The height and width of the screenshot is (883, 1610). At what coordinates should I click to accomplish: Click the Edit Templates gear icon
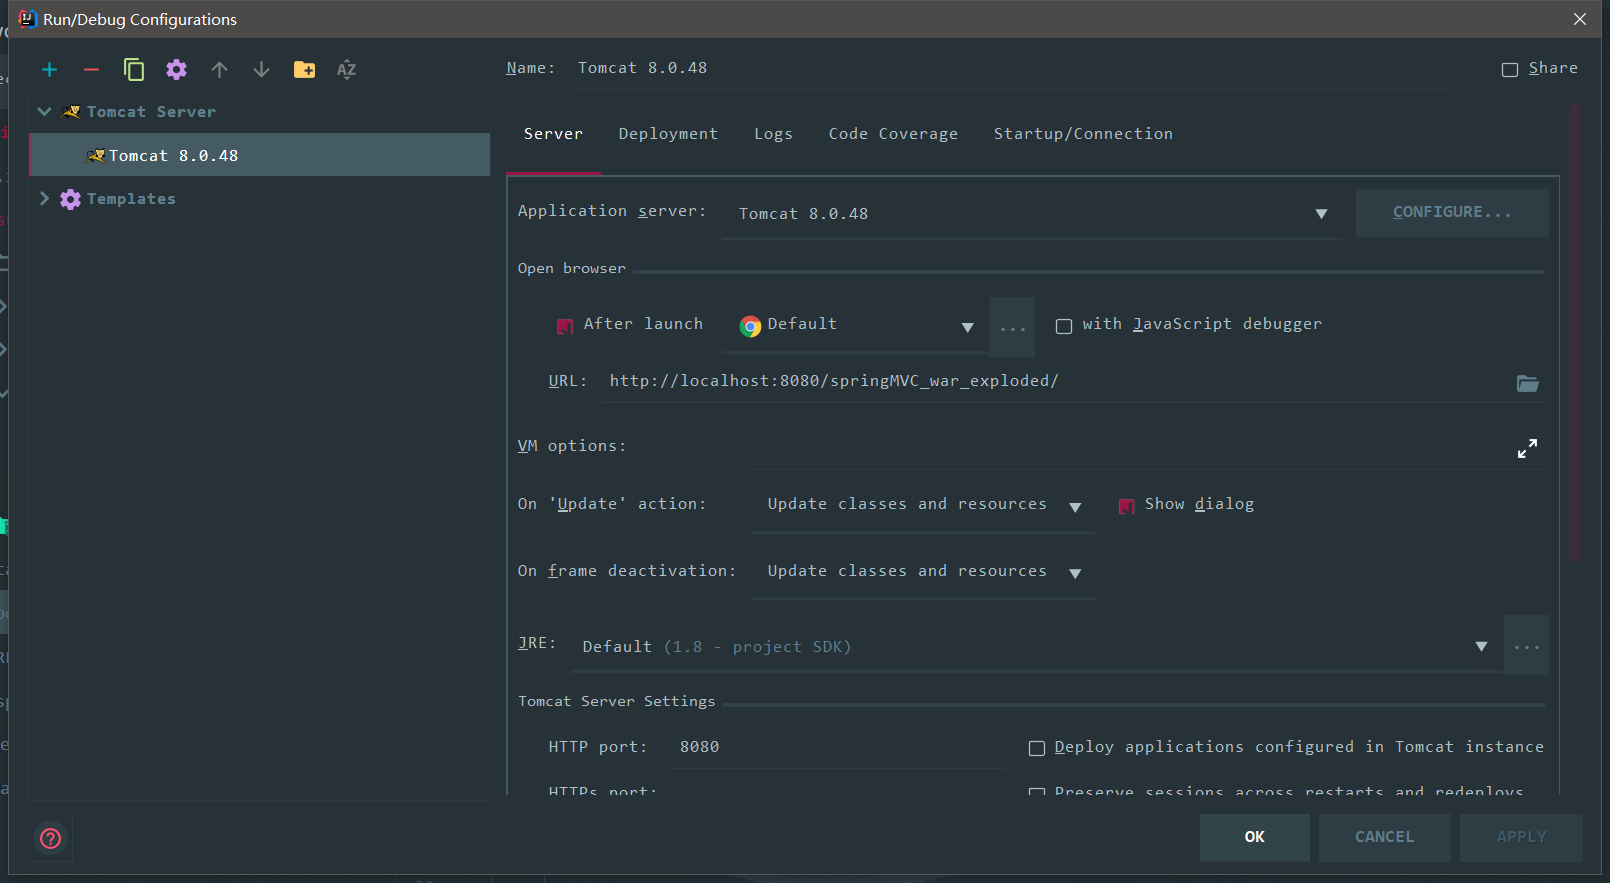point(176,69)
